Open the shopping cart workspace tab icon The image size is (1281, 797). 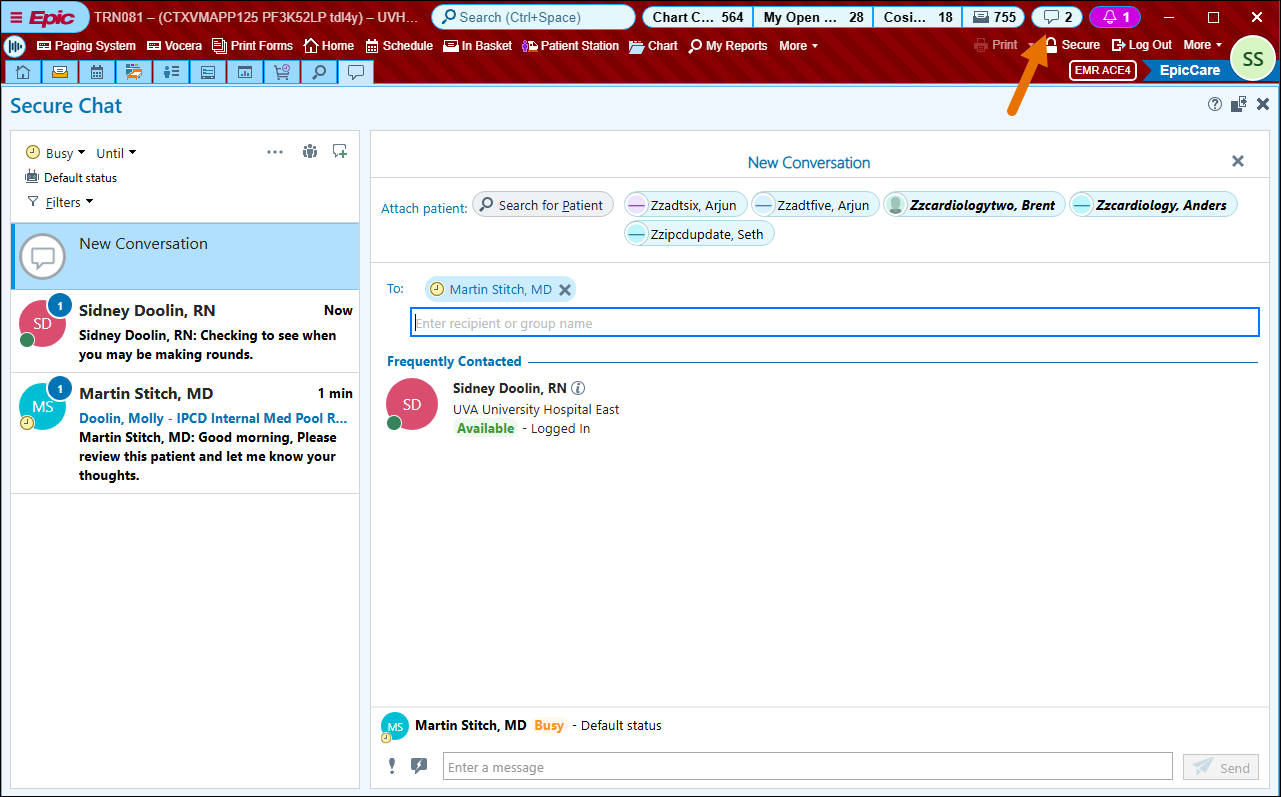282,72
